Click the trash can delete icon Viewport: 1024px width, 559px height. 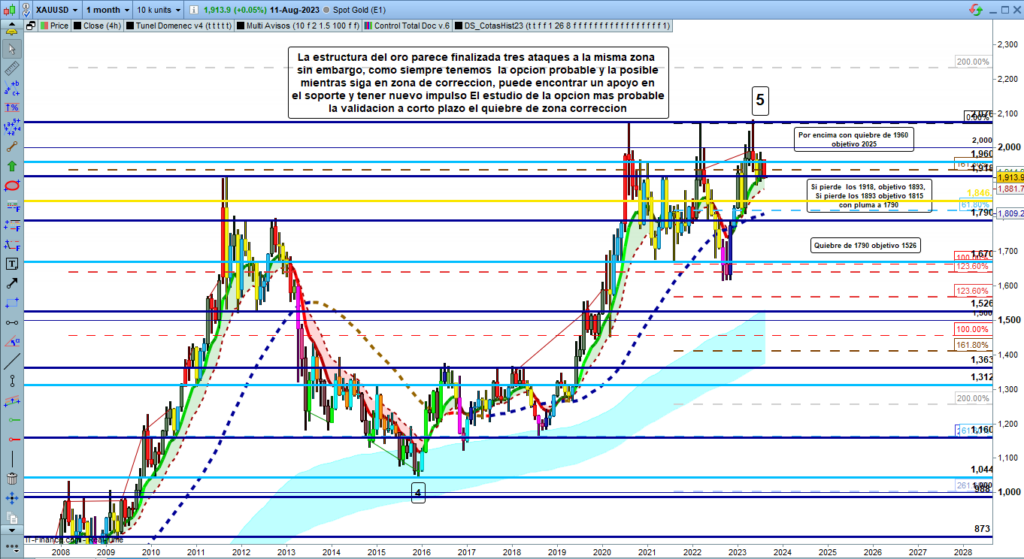click(13, 478)
